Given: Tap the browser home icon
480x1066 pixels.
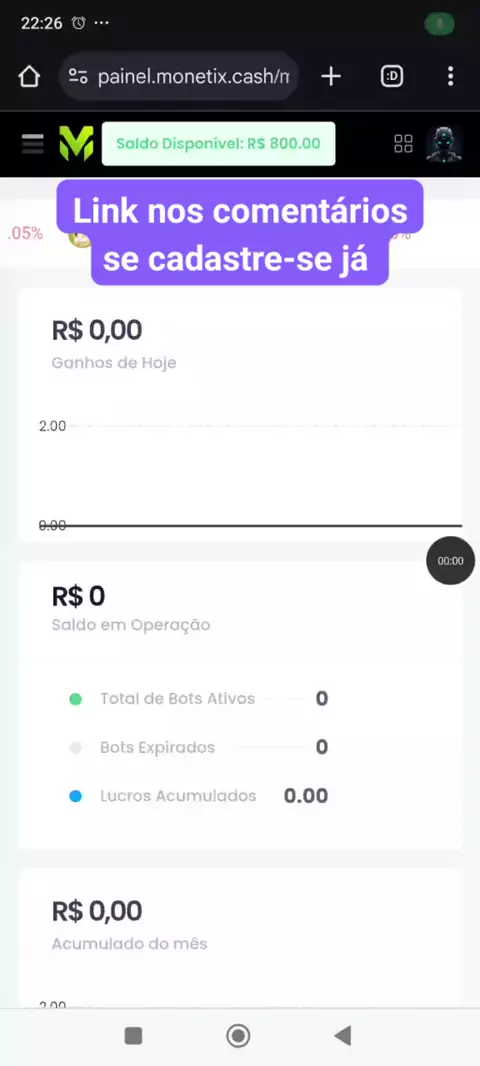Looking at the screenshot, I should click(29, 77).
